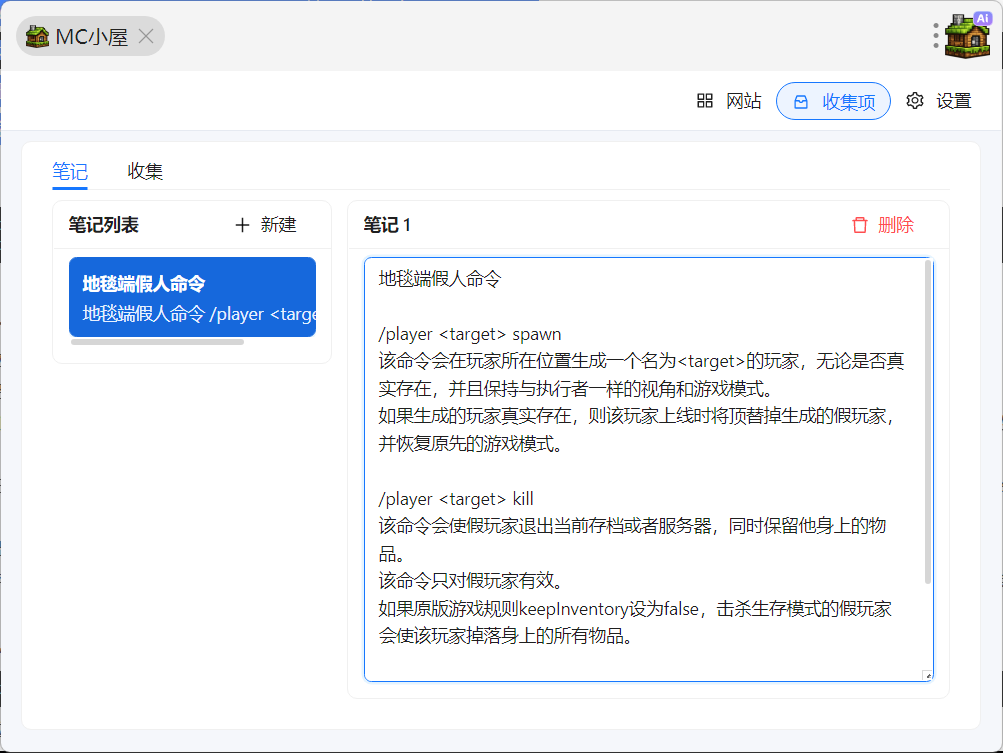1003x753 pixels.
Task: Click the text area resize handle
Action: click(927, 676)
